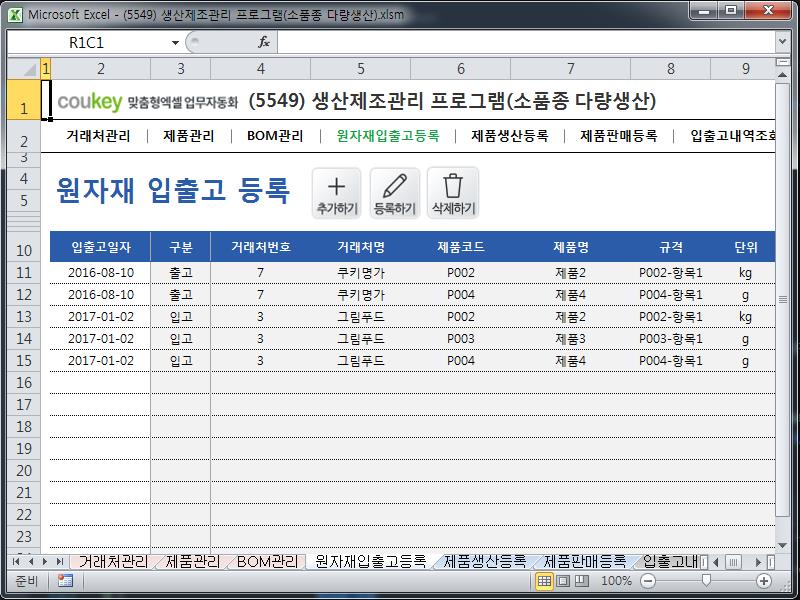Viewport: 800px width, 600px height.
Task: Open 거래처관리 navigation menu item
Action: coord(98,136)
